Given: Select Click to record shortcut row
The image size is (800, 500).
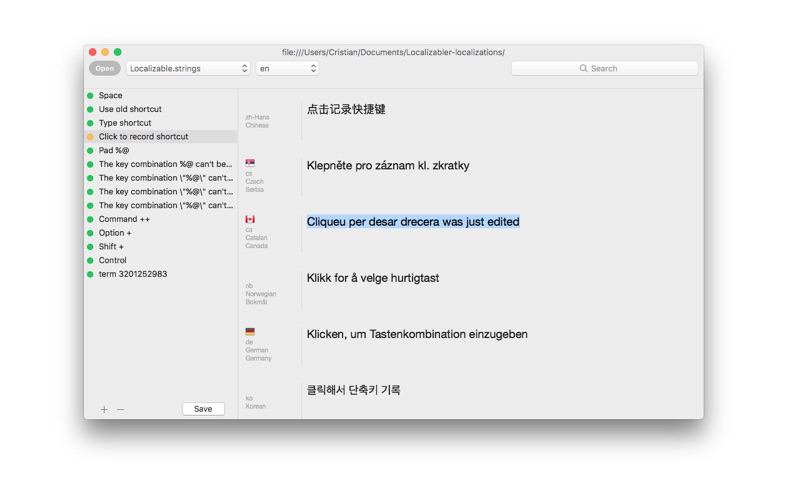Looking at the screenshot, I should click(161, 137).
